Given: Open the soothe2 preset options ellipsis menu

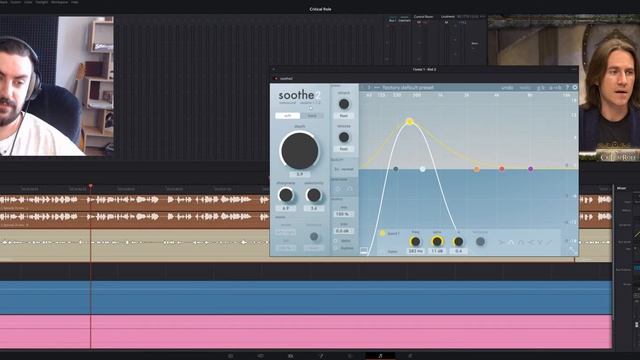Looking at the screenshot, I should click(x=377, y=87).
